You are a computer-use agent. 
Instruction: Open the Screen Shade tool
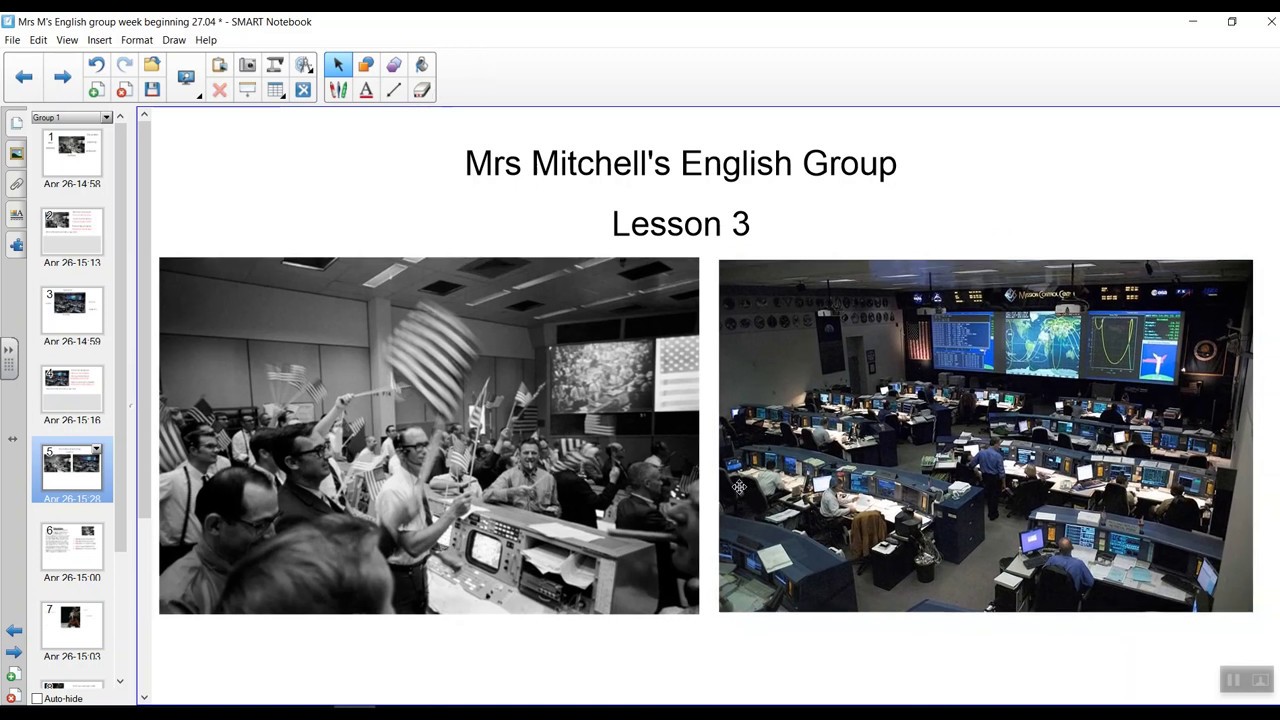(x=247, y=90)
